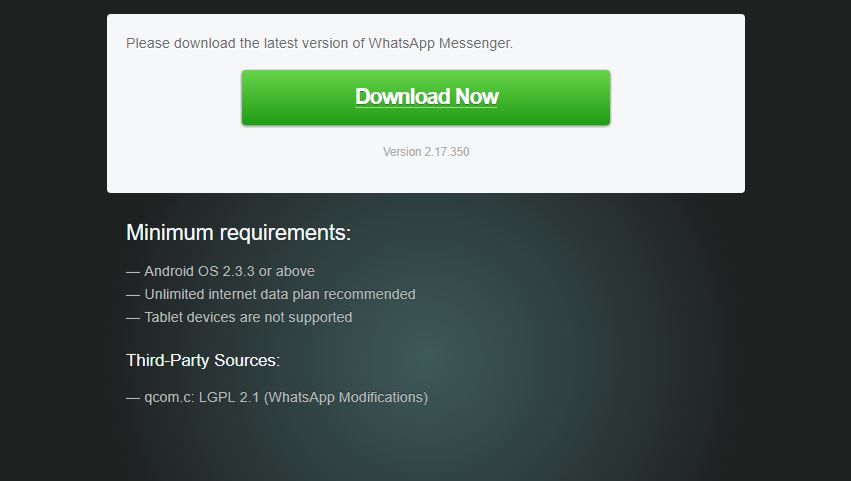Viewport: 851px width, 481px height.
Task: Select 'Tablet devices are not supported' line
Action: 239,317
